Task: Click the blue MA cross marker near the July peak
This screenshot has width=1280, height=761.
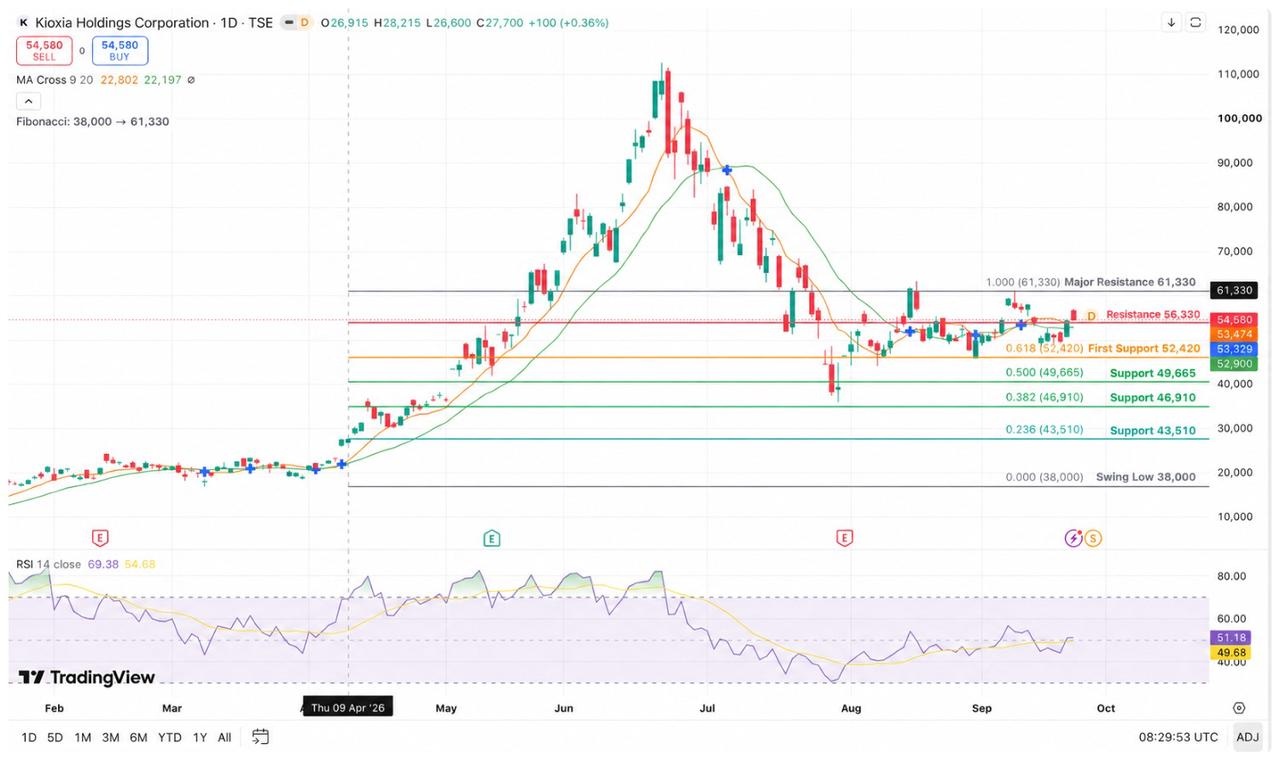Action: (727, 170)
